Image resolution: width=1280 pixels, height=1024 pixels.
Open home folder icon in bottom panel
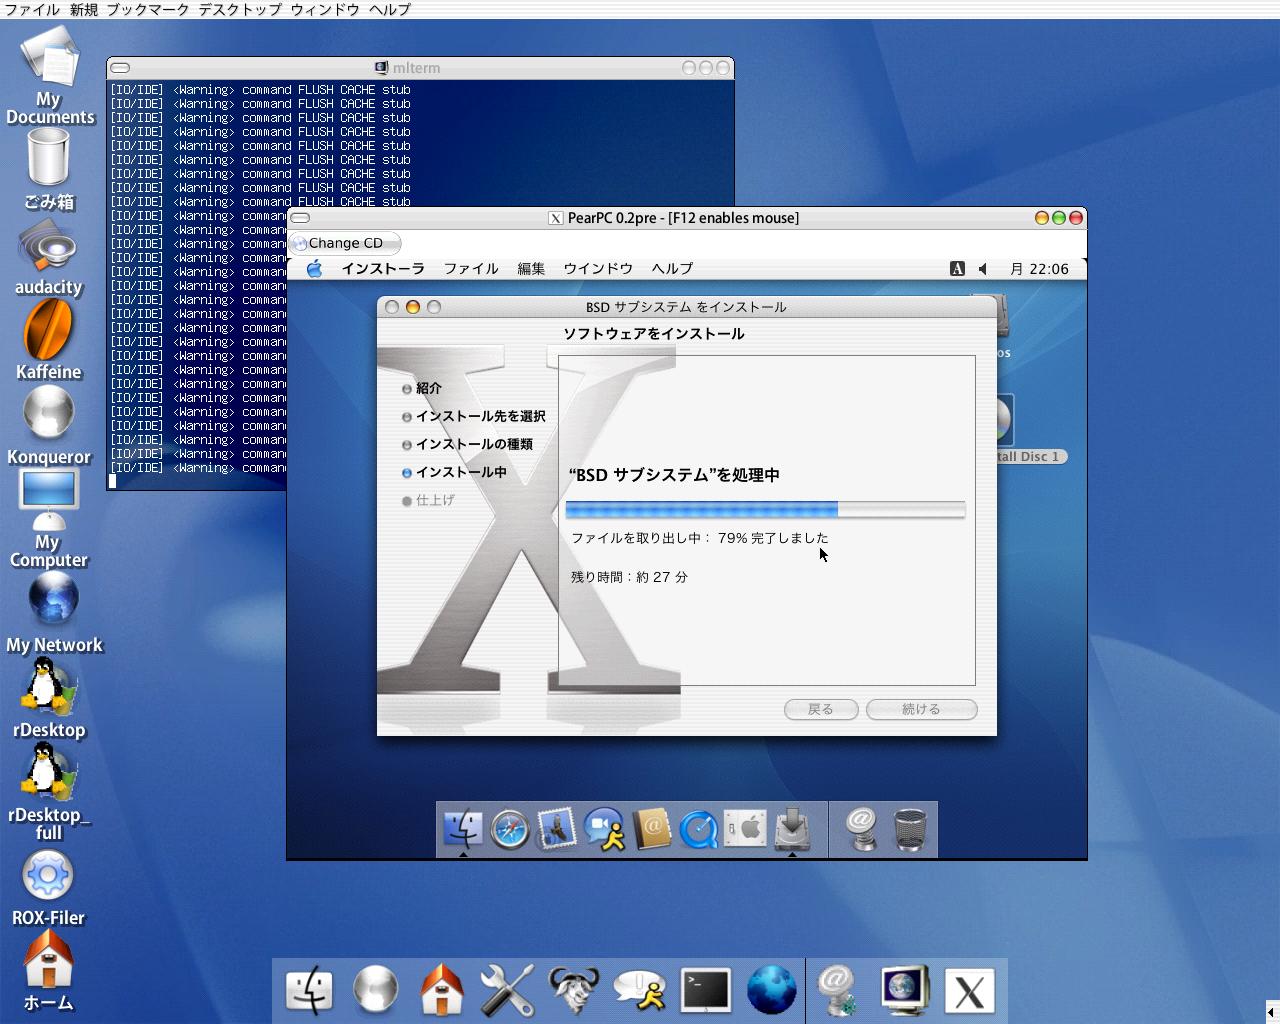coord(441,991)
